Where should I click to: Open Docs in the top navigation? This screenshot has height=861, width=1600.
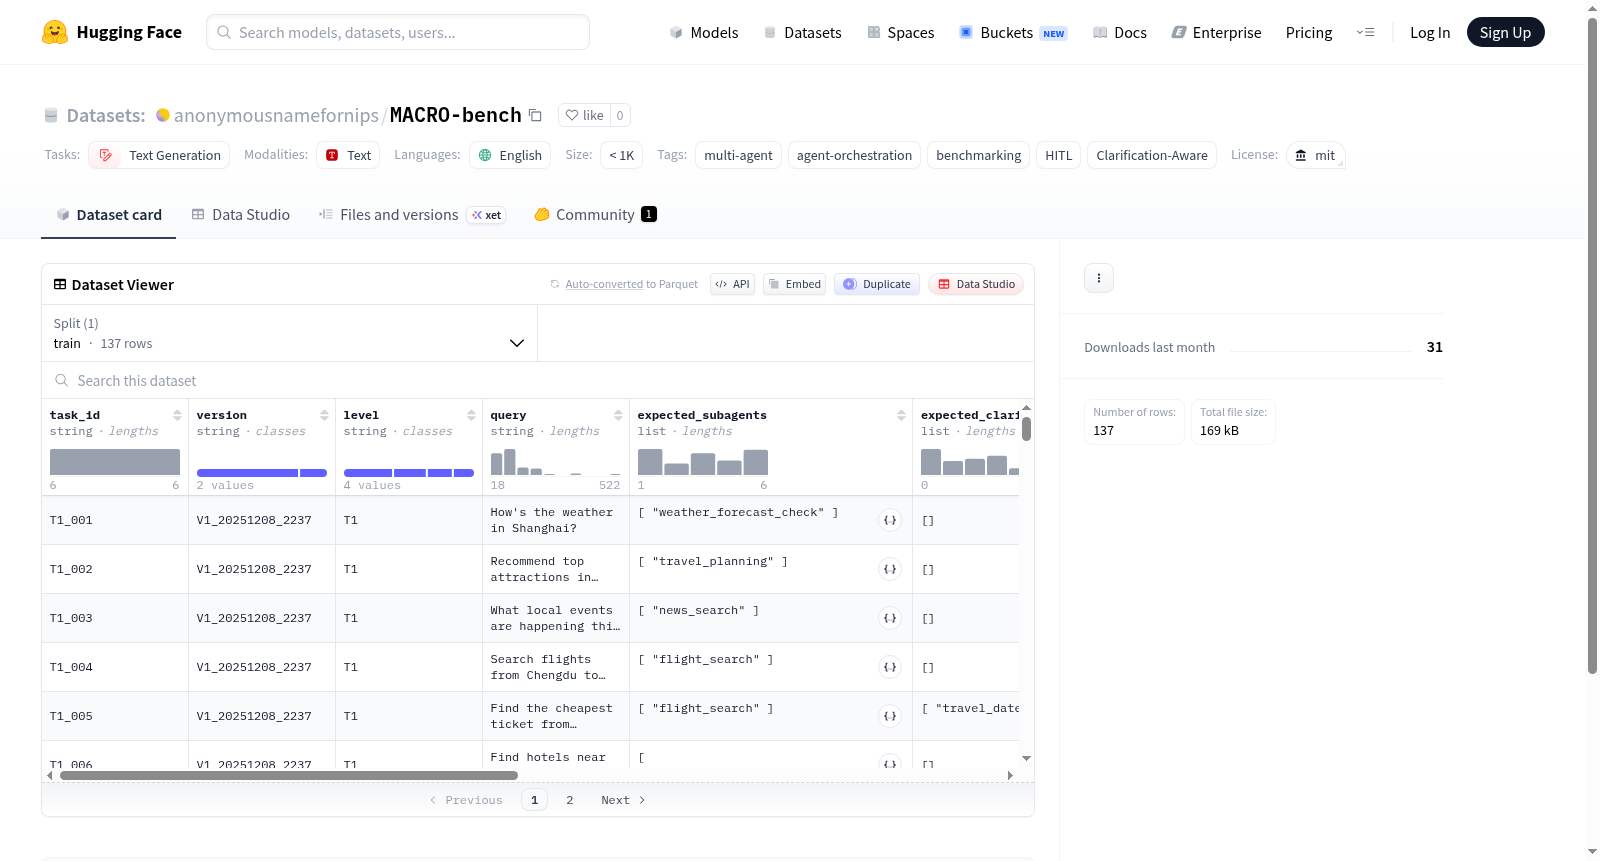1119,32
